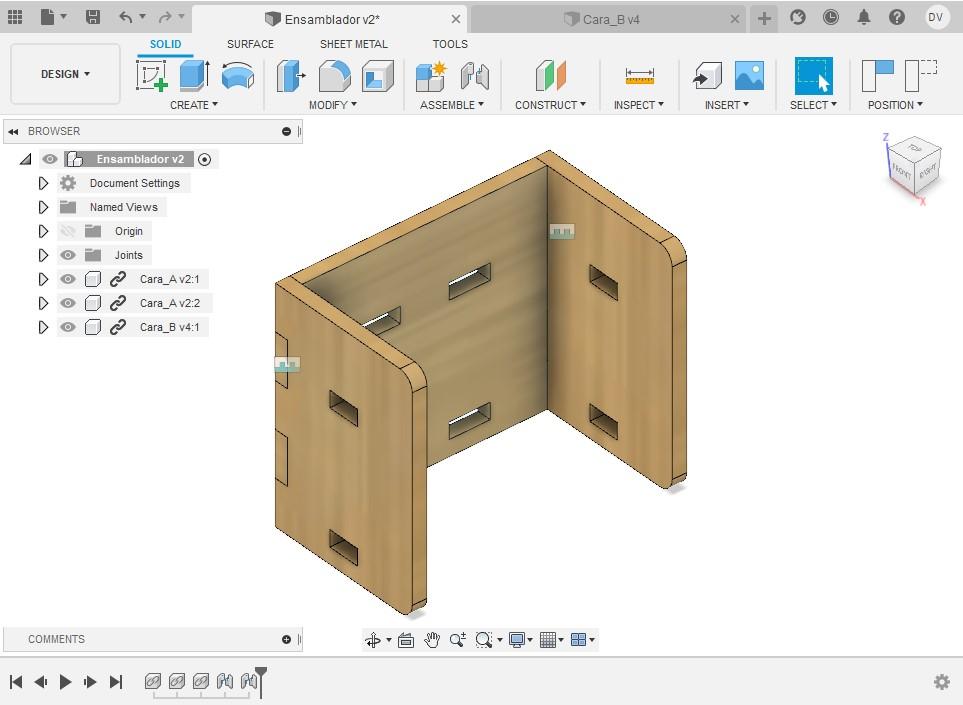Expand the Origin folder node
Image resolution: width=963 pixels, height=705 pixels.
click(x=43, y=231)
